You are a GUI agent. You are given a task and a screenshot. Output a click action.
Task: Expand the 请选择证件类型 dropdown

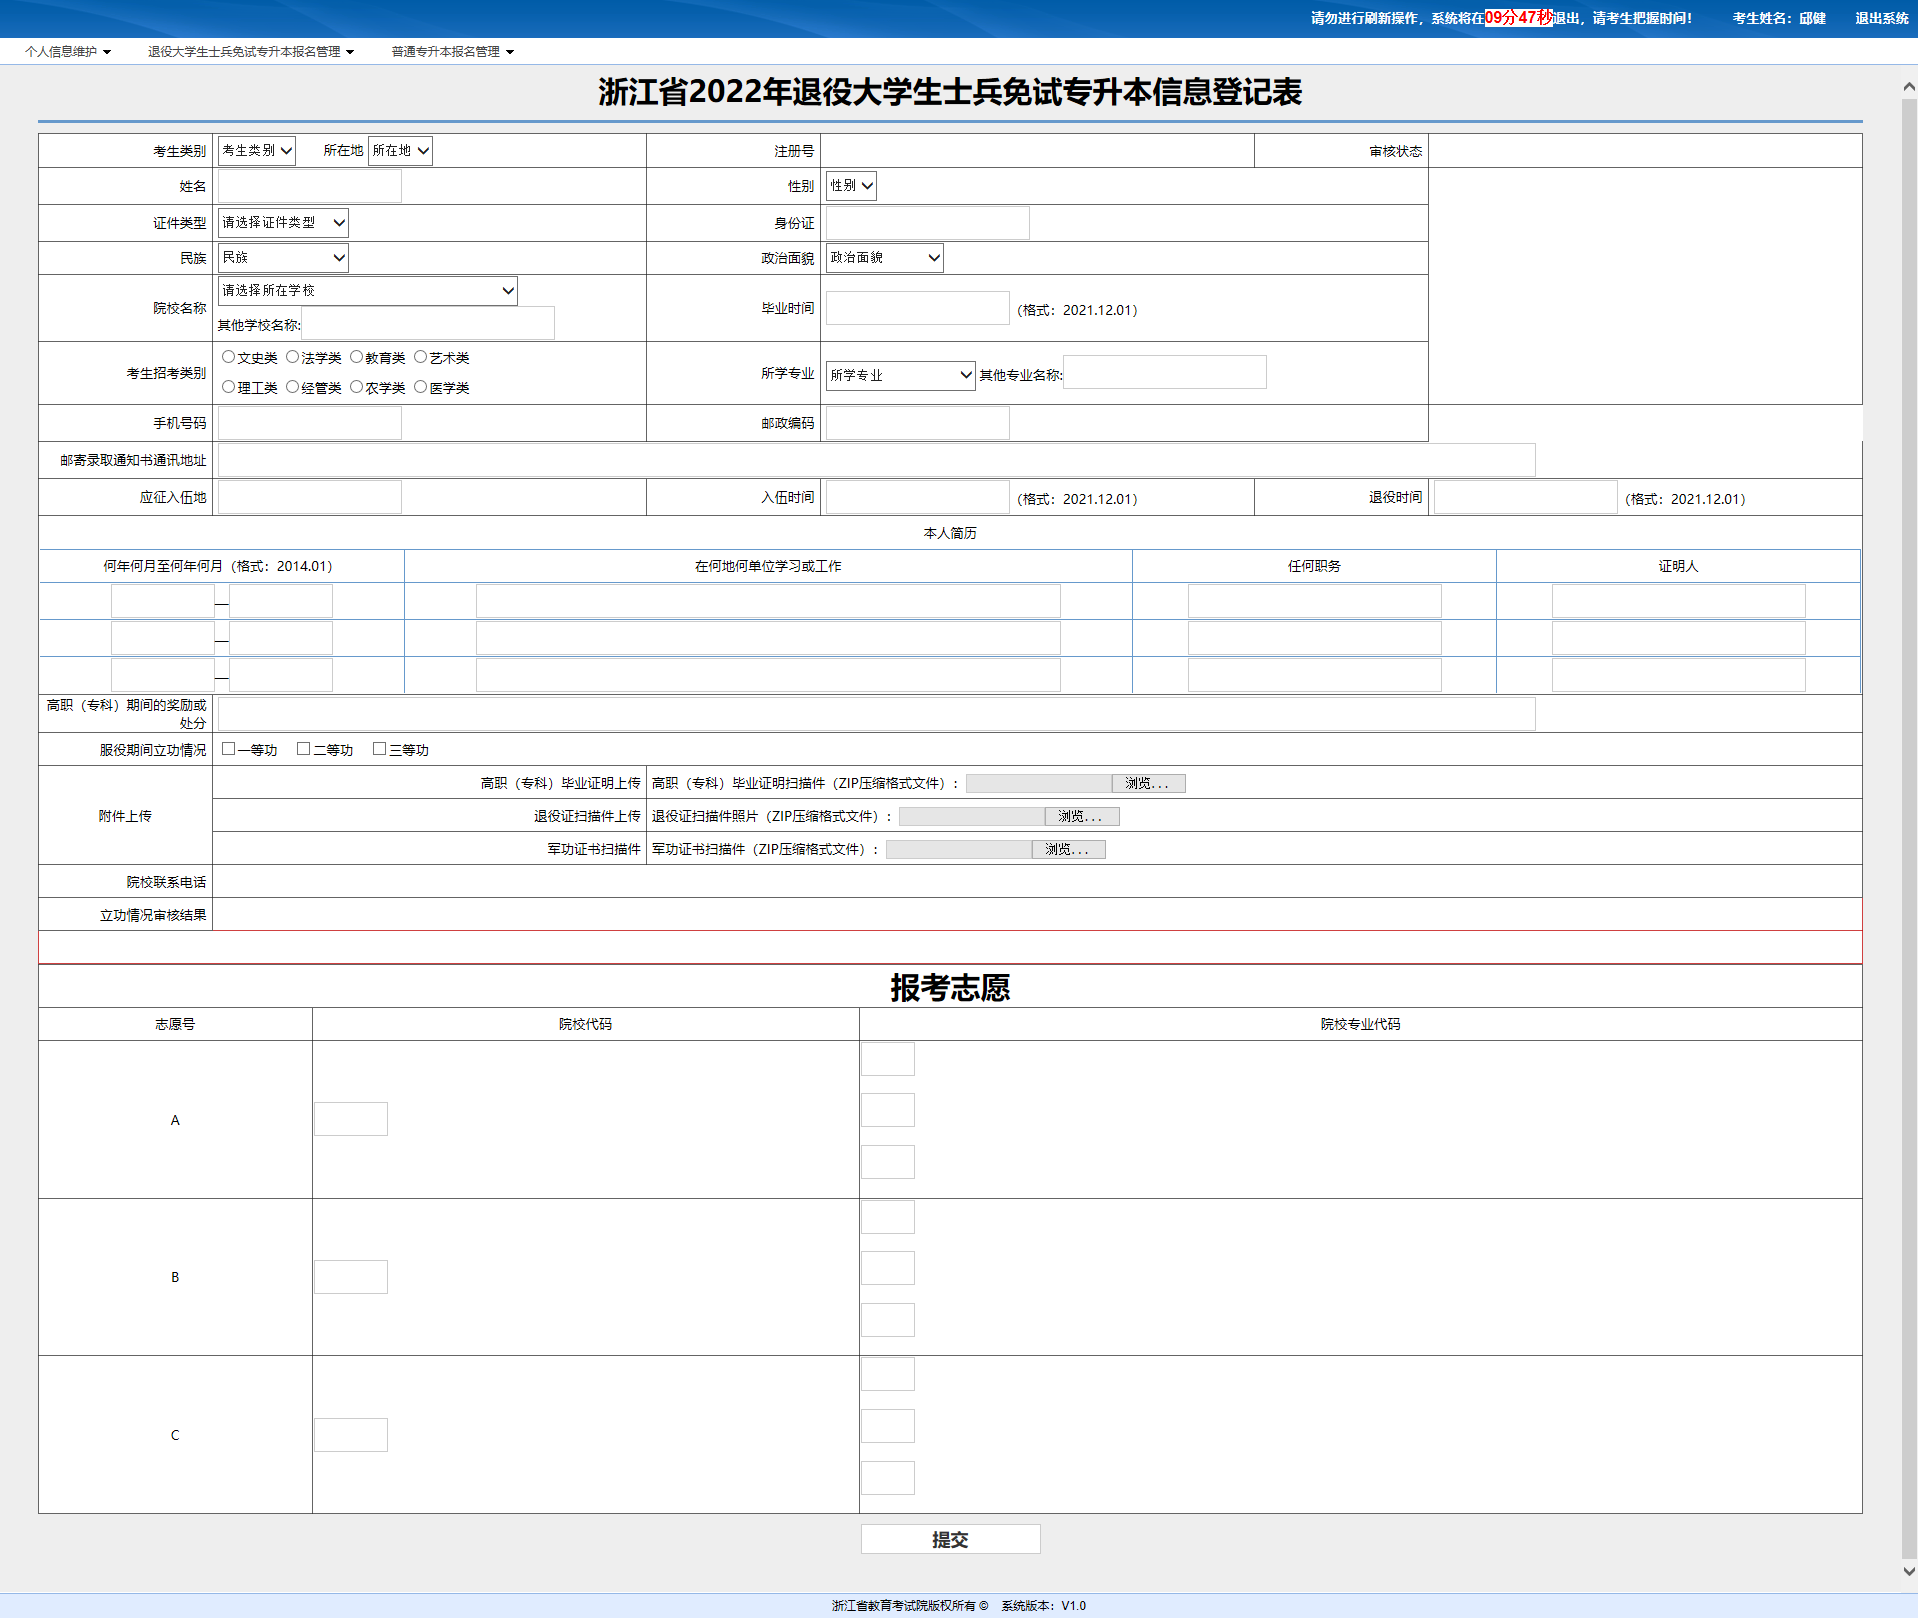click(x=283, y=223)
